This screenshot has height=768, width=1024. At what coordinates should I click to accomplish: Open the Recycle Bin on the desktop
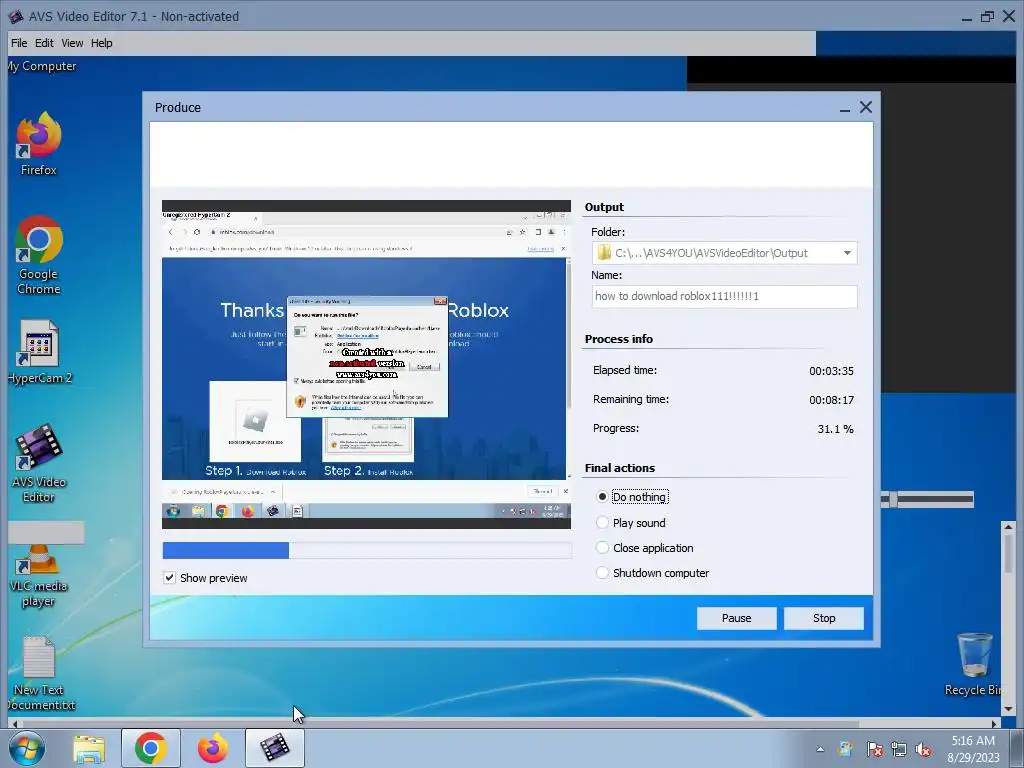click(974, 664)
